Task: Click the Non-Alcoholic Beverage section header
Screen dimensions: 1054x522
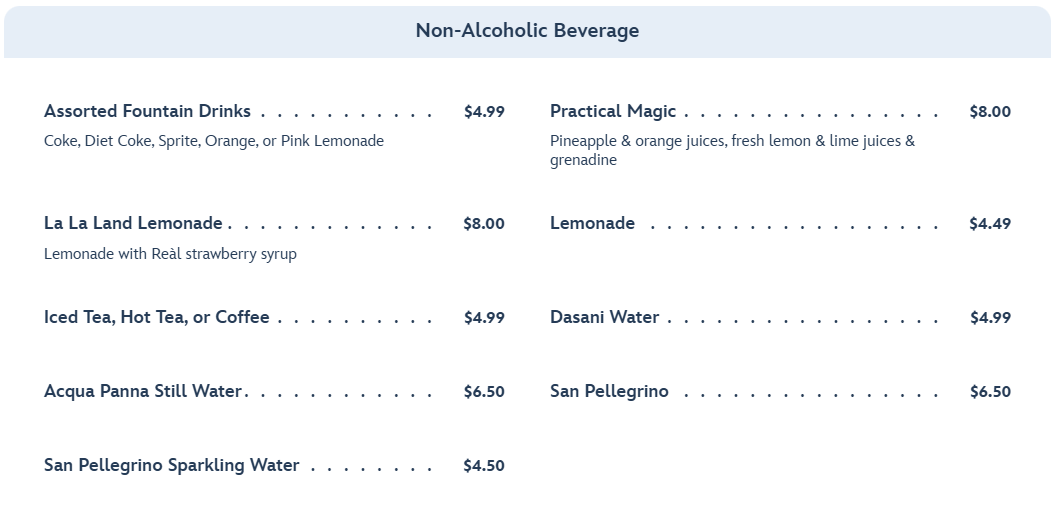Action: [x=527, y=31]
